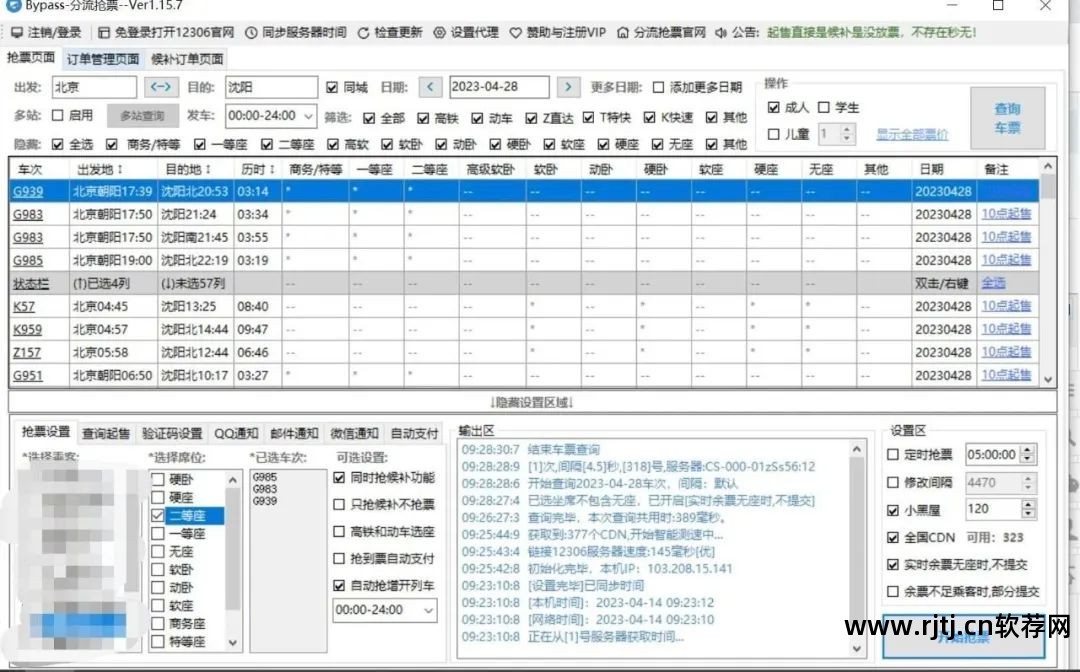Go to next date arrow
The width and height of the screenshot is (1080, 672).
(568, 87)
